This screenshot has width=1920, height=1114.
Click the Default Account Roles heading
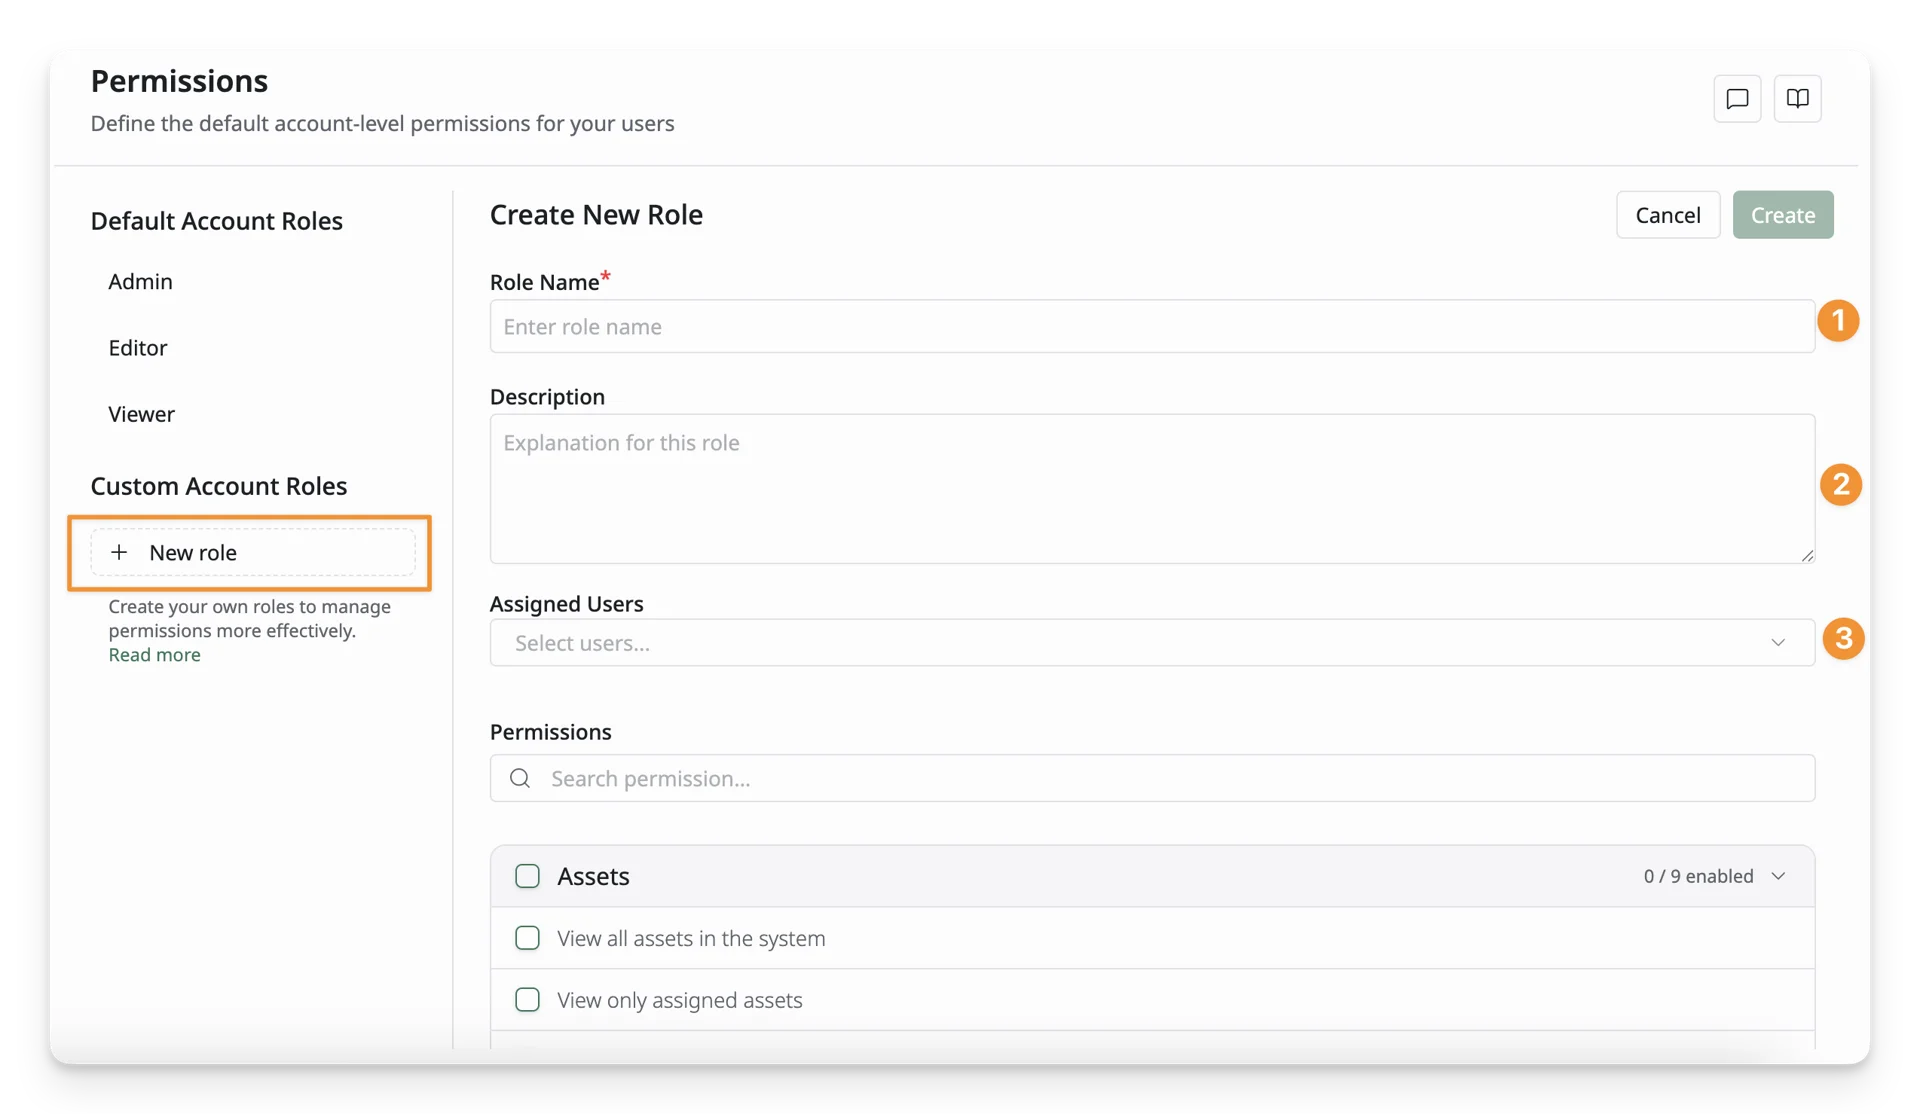(x=217, y=221)
